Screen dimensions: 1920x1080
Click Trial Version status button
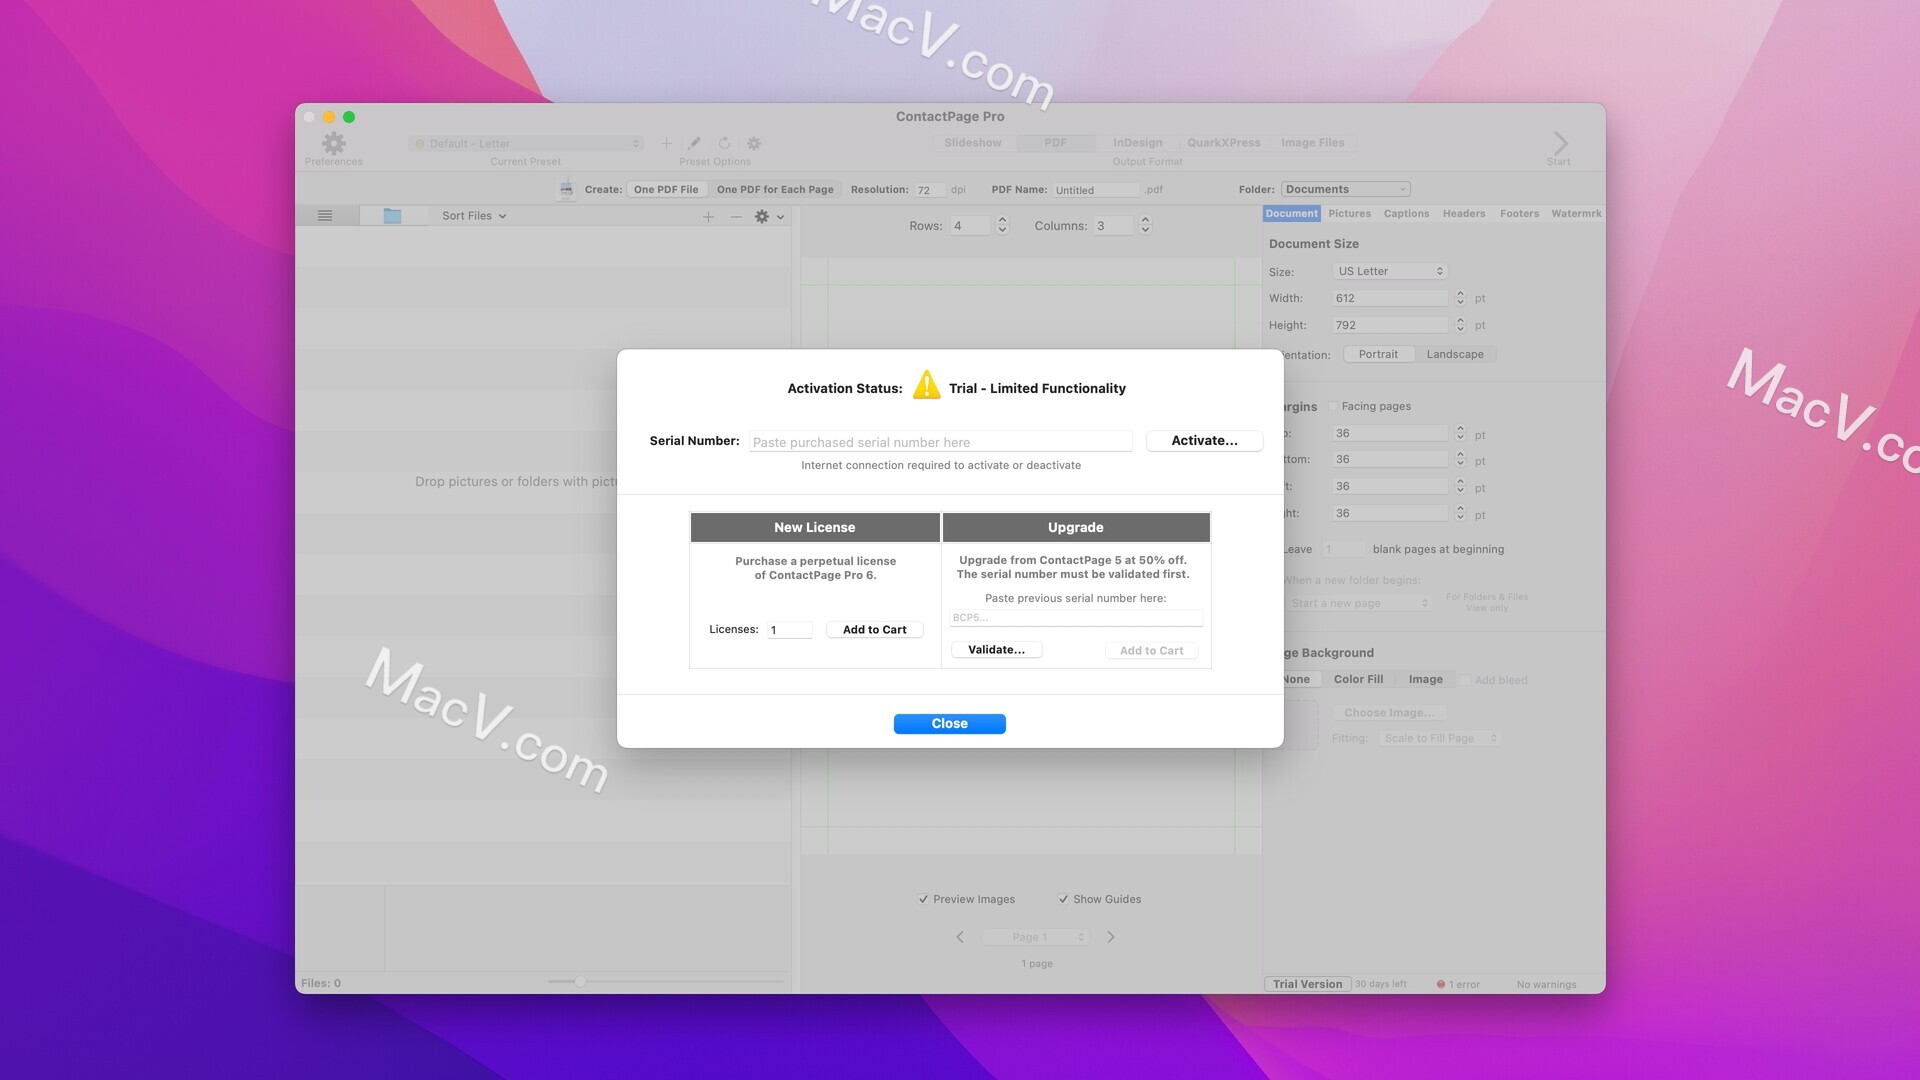click(x=1307, y=984)
